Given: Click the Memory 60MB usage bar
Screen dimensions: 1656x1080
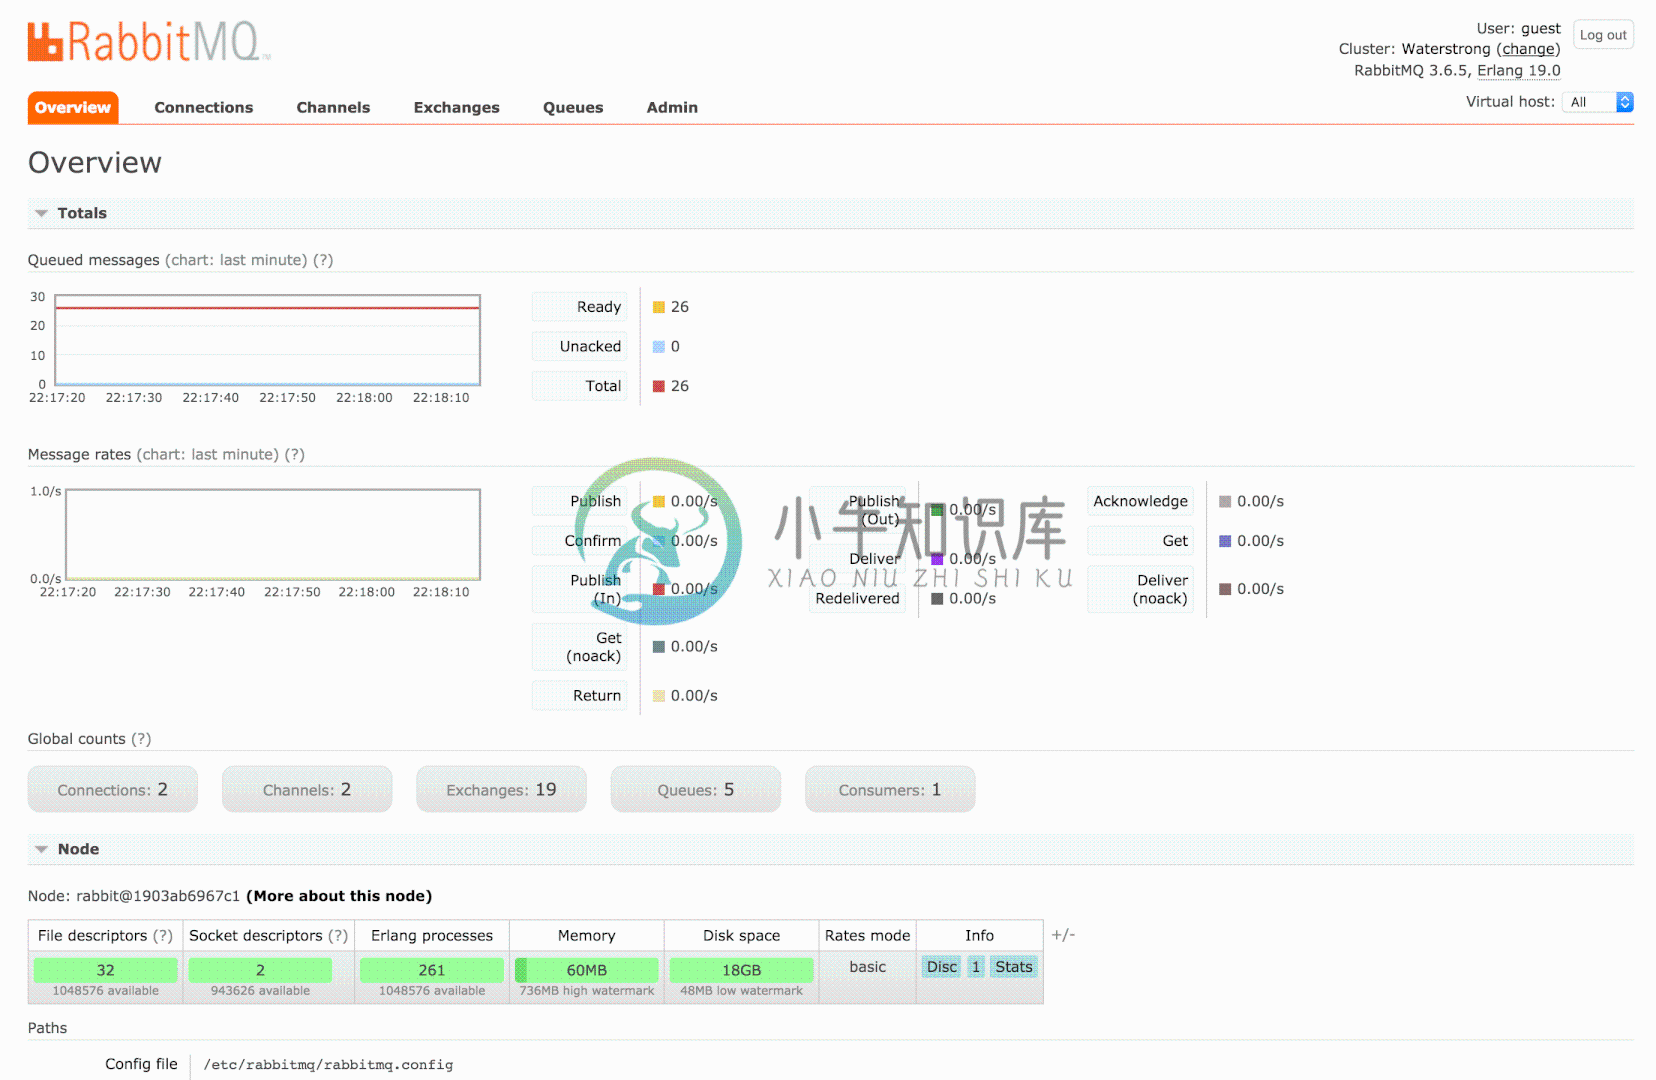Looking at the screenshot, I should coord(587,970).
